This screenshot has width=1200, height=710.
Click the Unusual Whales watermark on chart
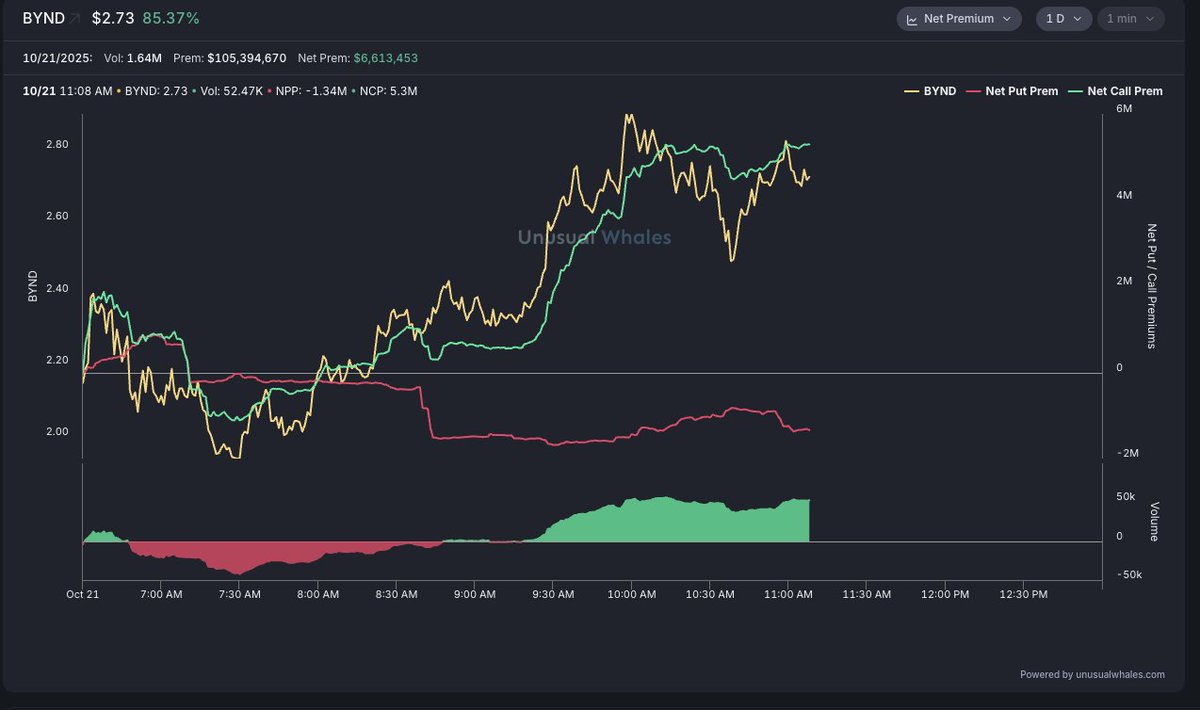coord(594,237)
